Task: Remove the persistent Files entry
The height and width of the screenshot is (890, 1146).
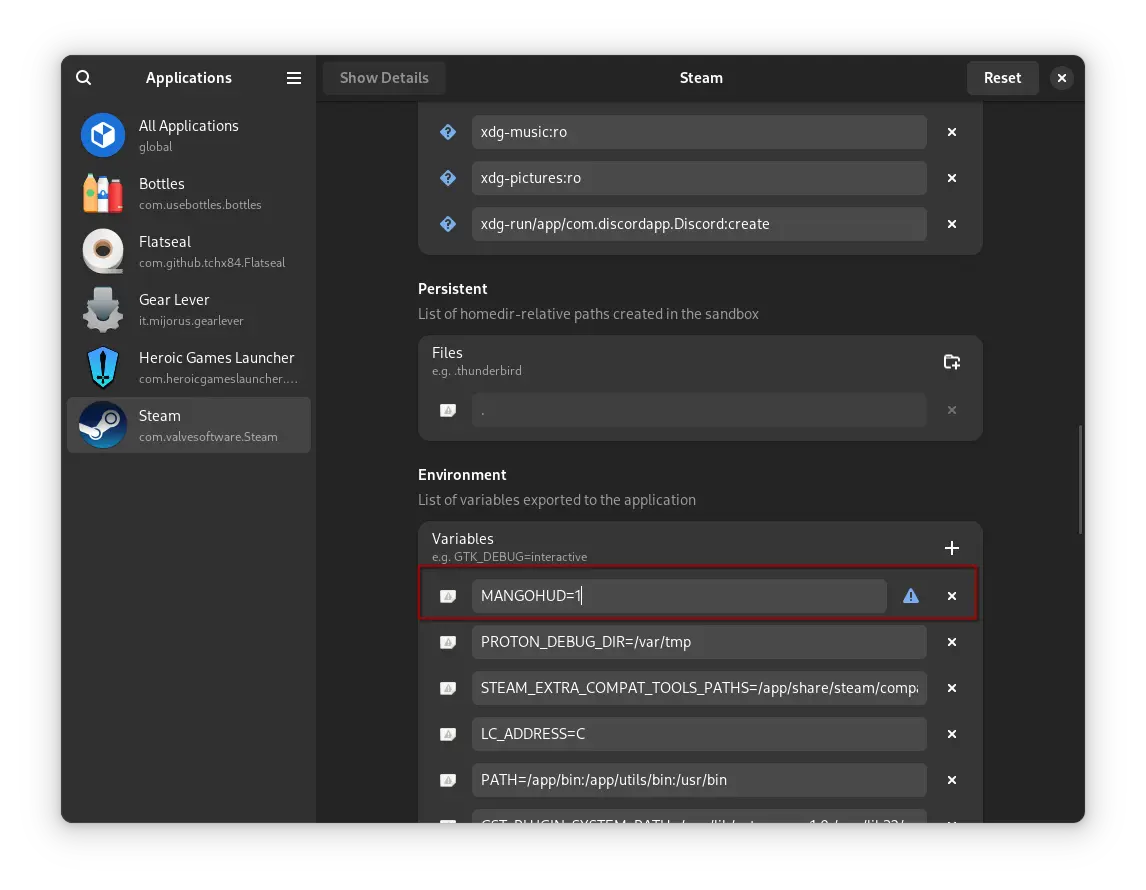Action: point(952,410)
